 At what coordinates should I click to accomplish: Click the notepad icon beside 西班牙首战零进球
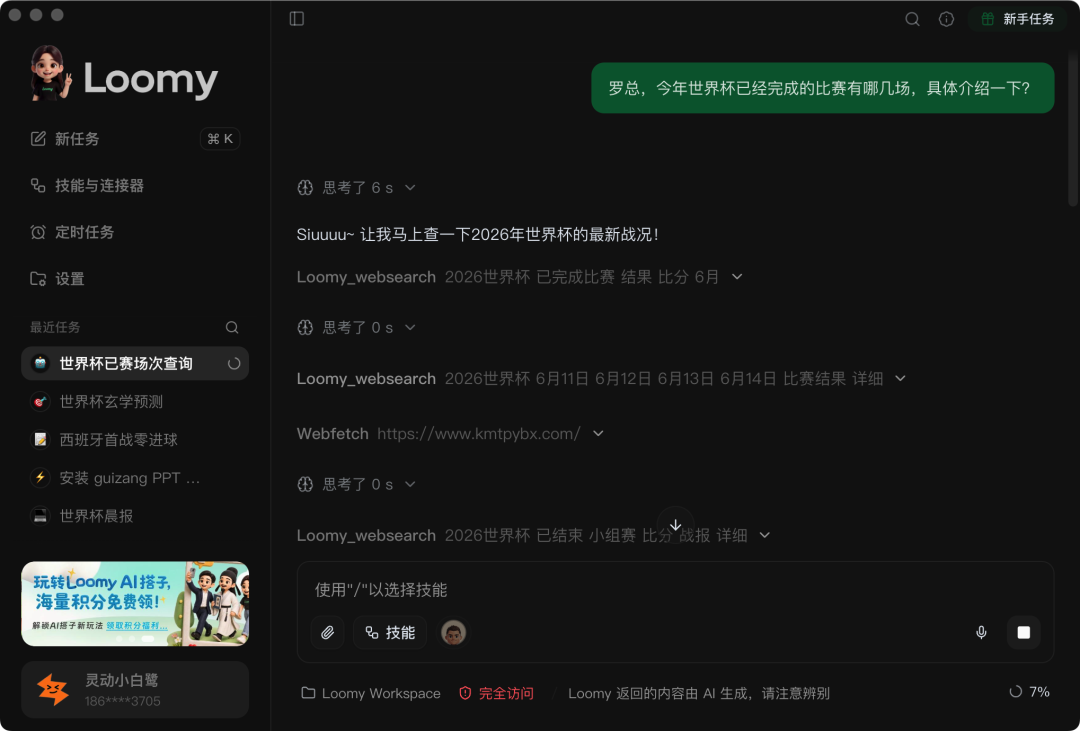coord(40,440)
